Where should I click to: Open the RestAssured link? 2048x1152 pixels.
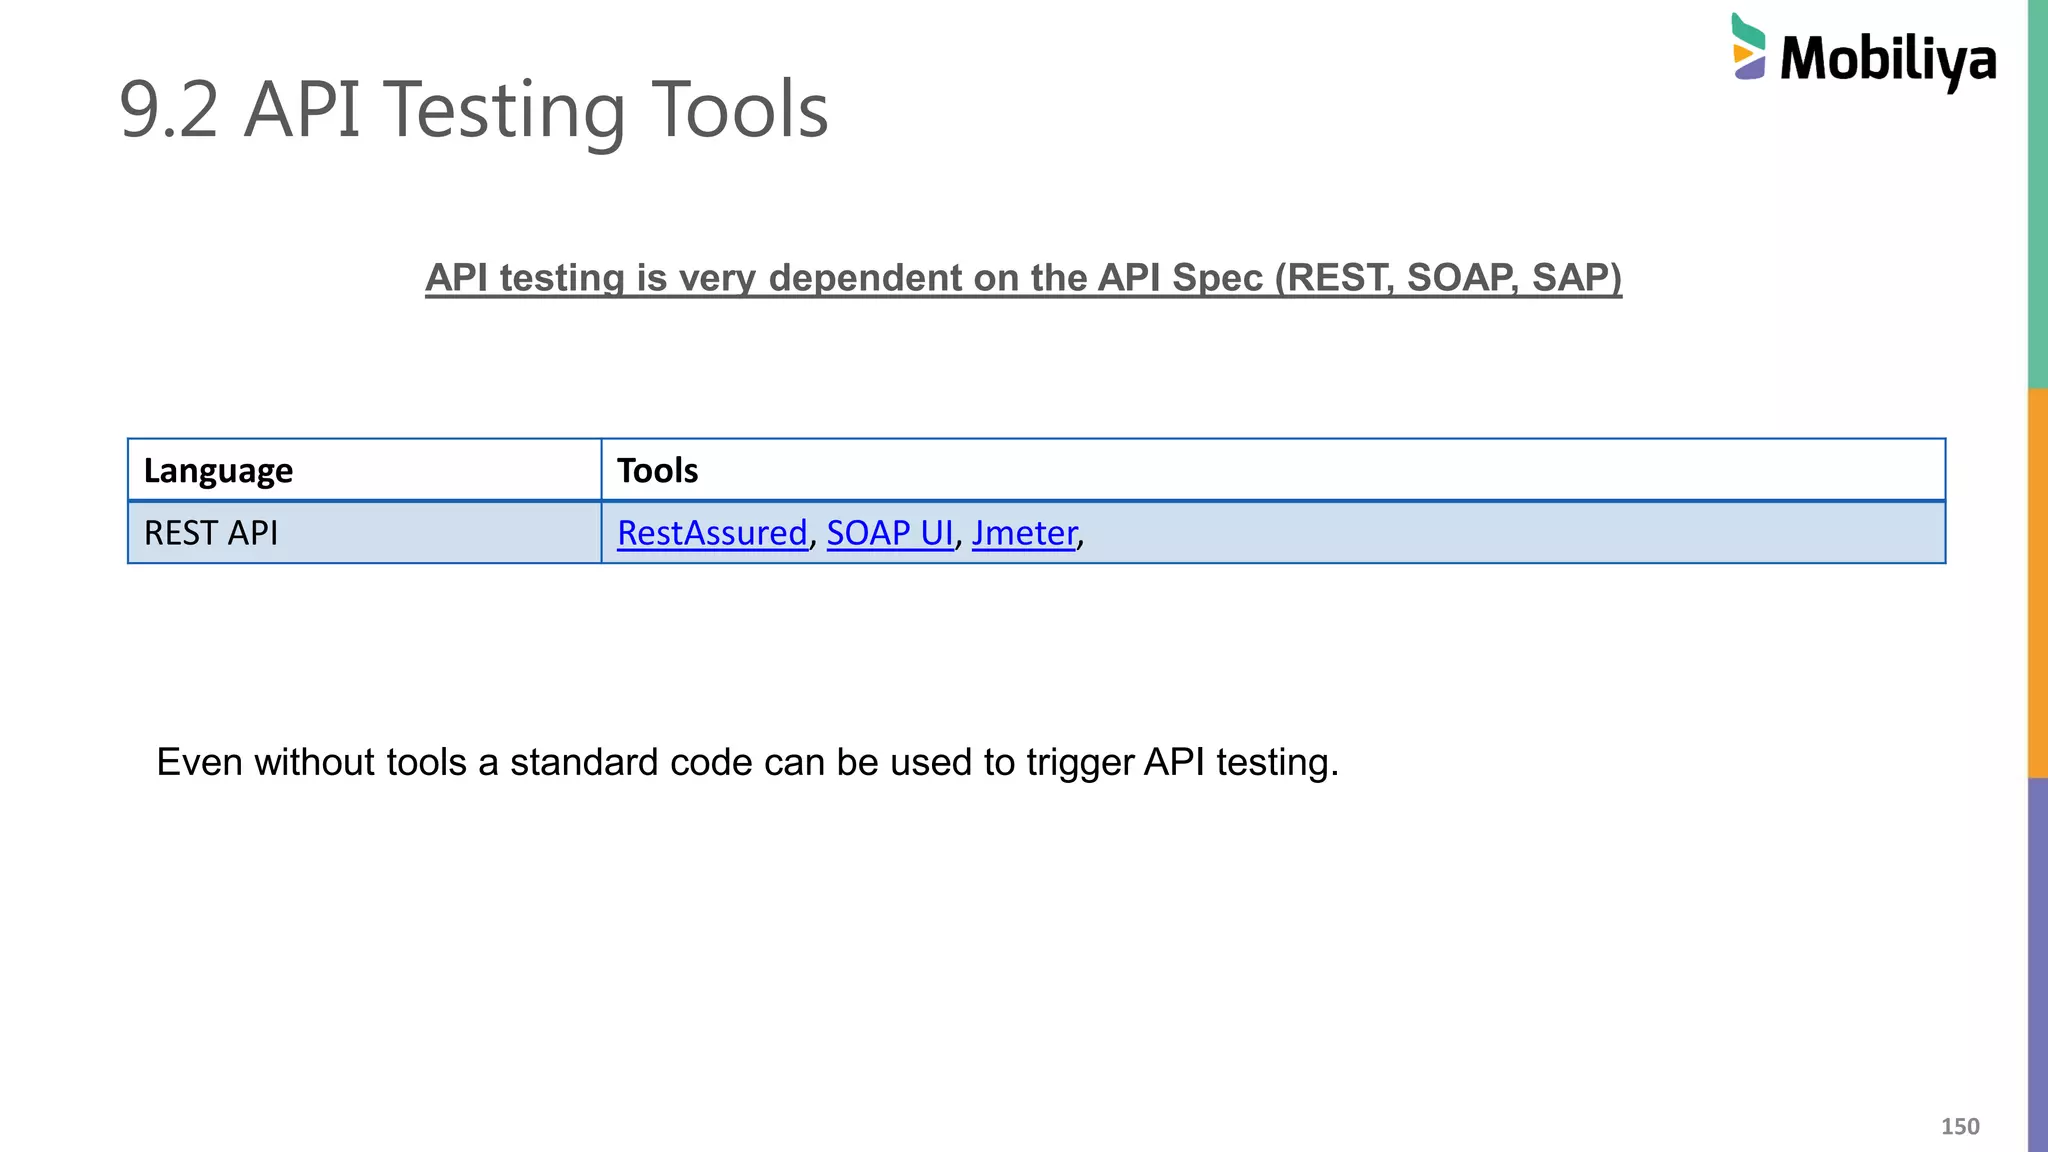click(712, 533)
